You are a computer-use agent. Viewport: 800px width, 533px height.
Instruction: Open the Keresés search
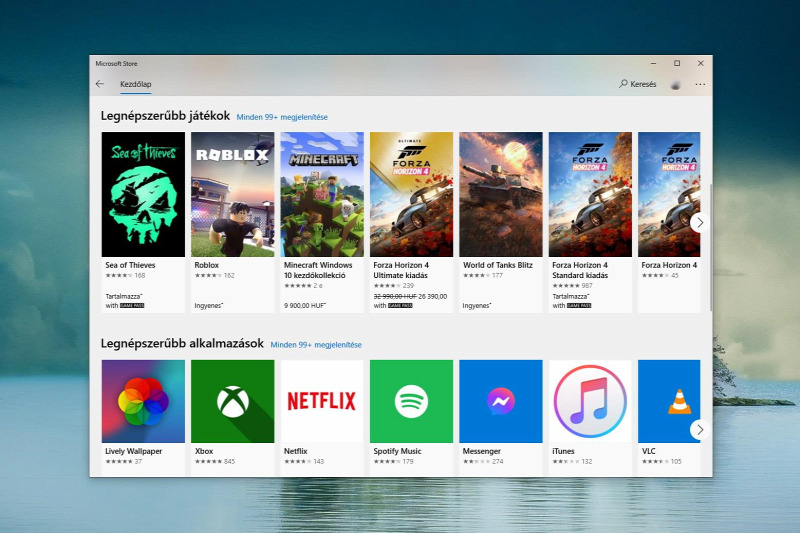(638, 84)
